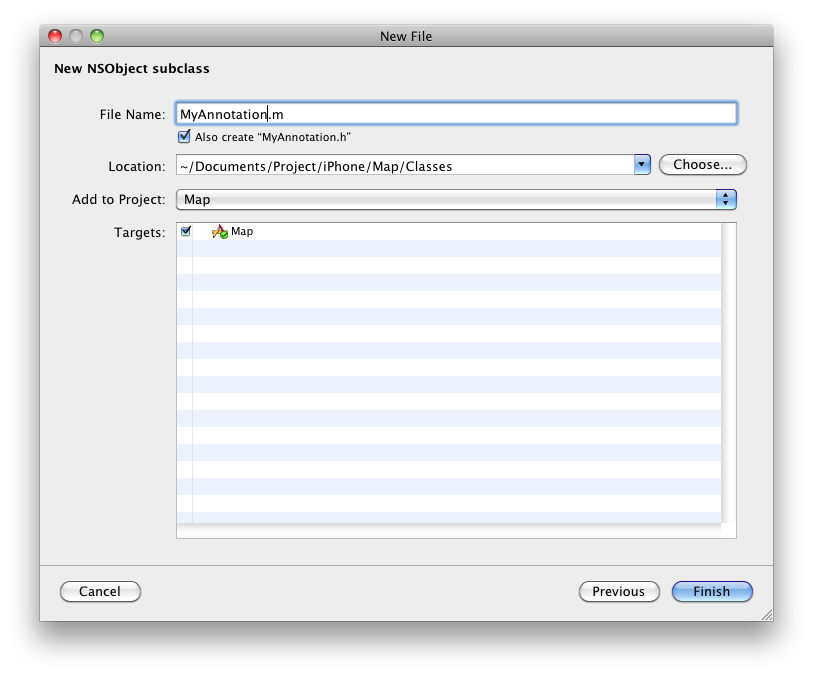Uncheck Also create "MyAnnotation.h" checkbox

tap(184, 137)
